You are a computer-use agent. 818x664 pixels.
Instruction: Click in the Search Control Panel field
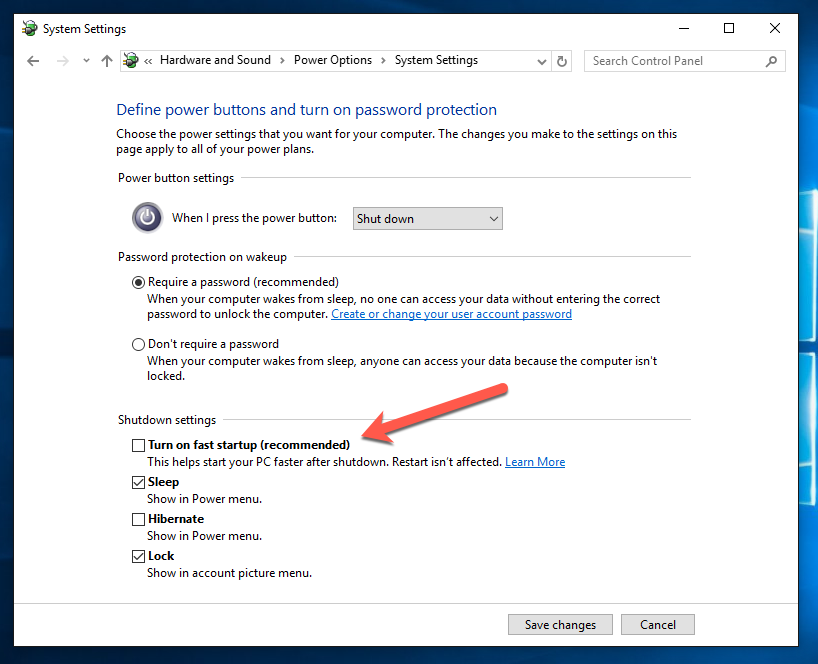(675, 61)
